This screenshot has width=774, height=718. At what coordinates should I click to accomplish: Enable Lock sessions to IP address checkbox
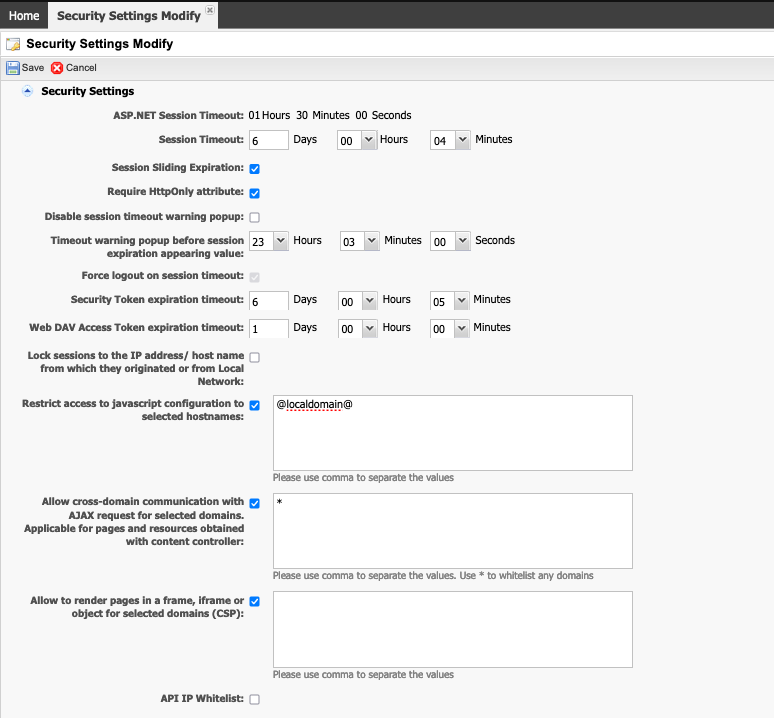coord(255,357)
